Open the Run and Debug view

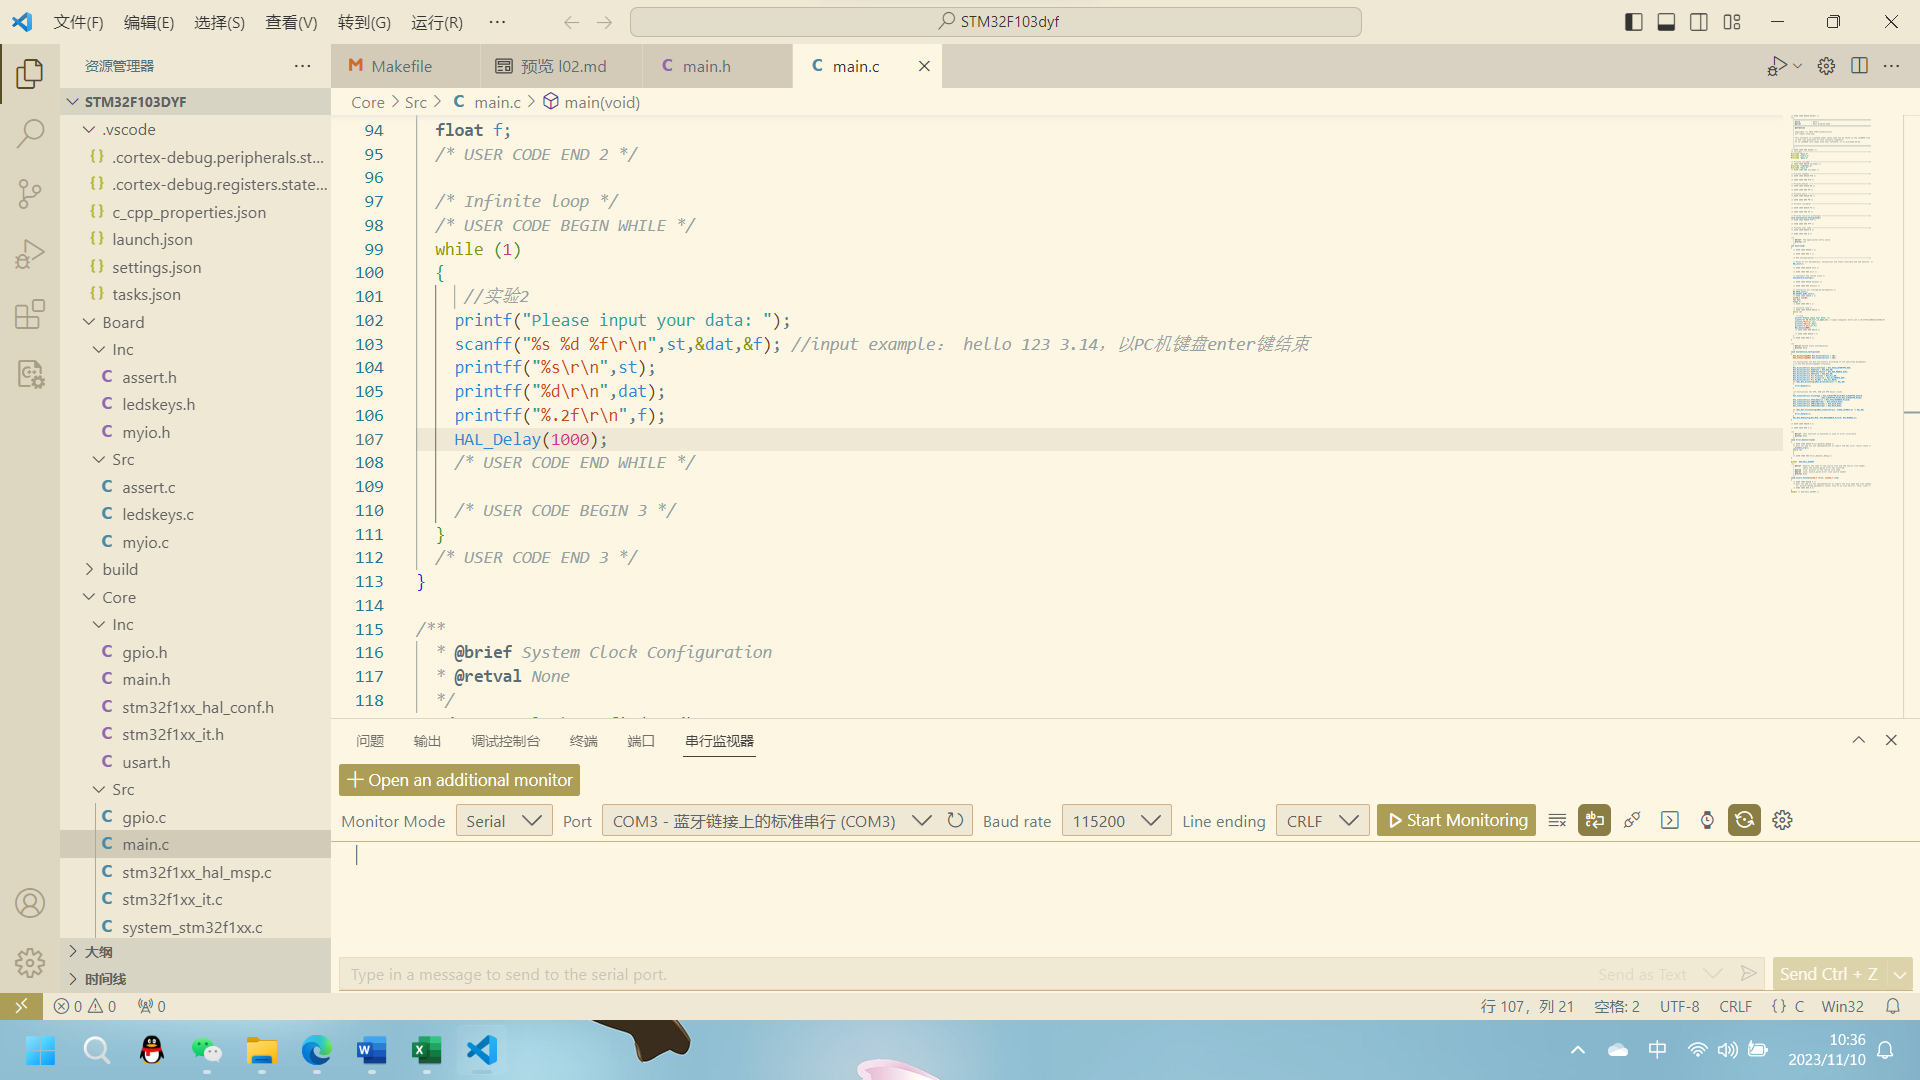[30, 254]
